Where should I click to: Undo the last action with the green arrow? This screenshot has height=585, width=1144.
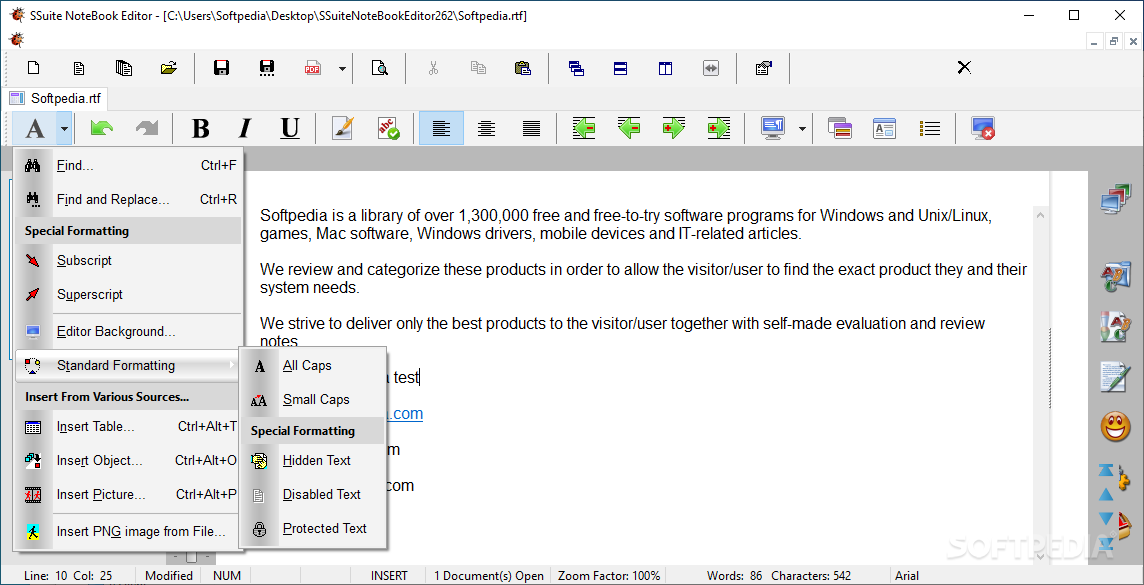tap(101, 128)
